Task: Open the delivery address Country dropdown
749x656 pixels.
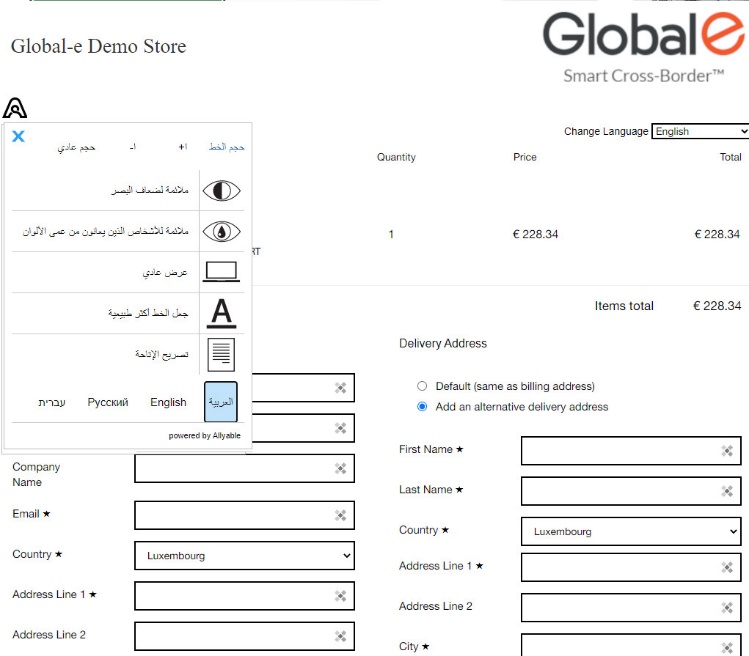Action: pyautogui.click(x=631, y=532)
